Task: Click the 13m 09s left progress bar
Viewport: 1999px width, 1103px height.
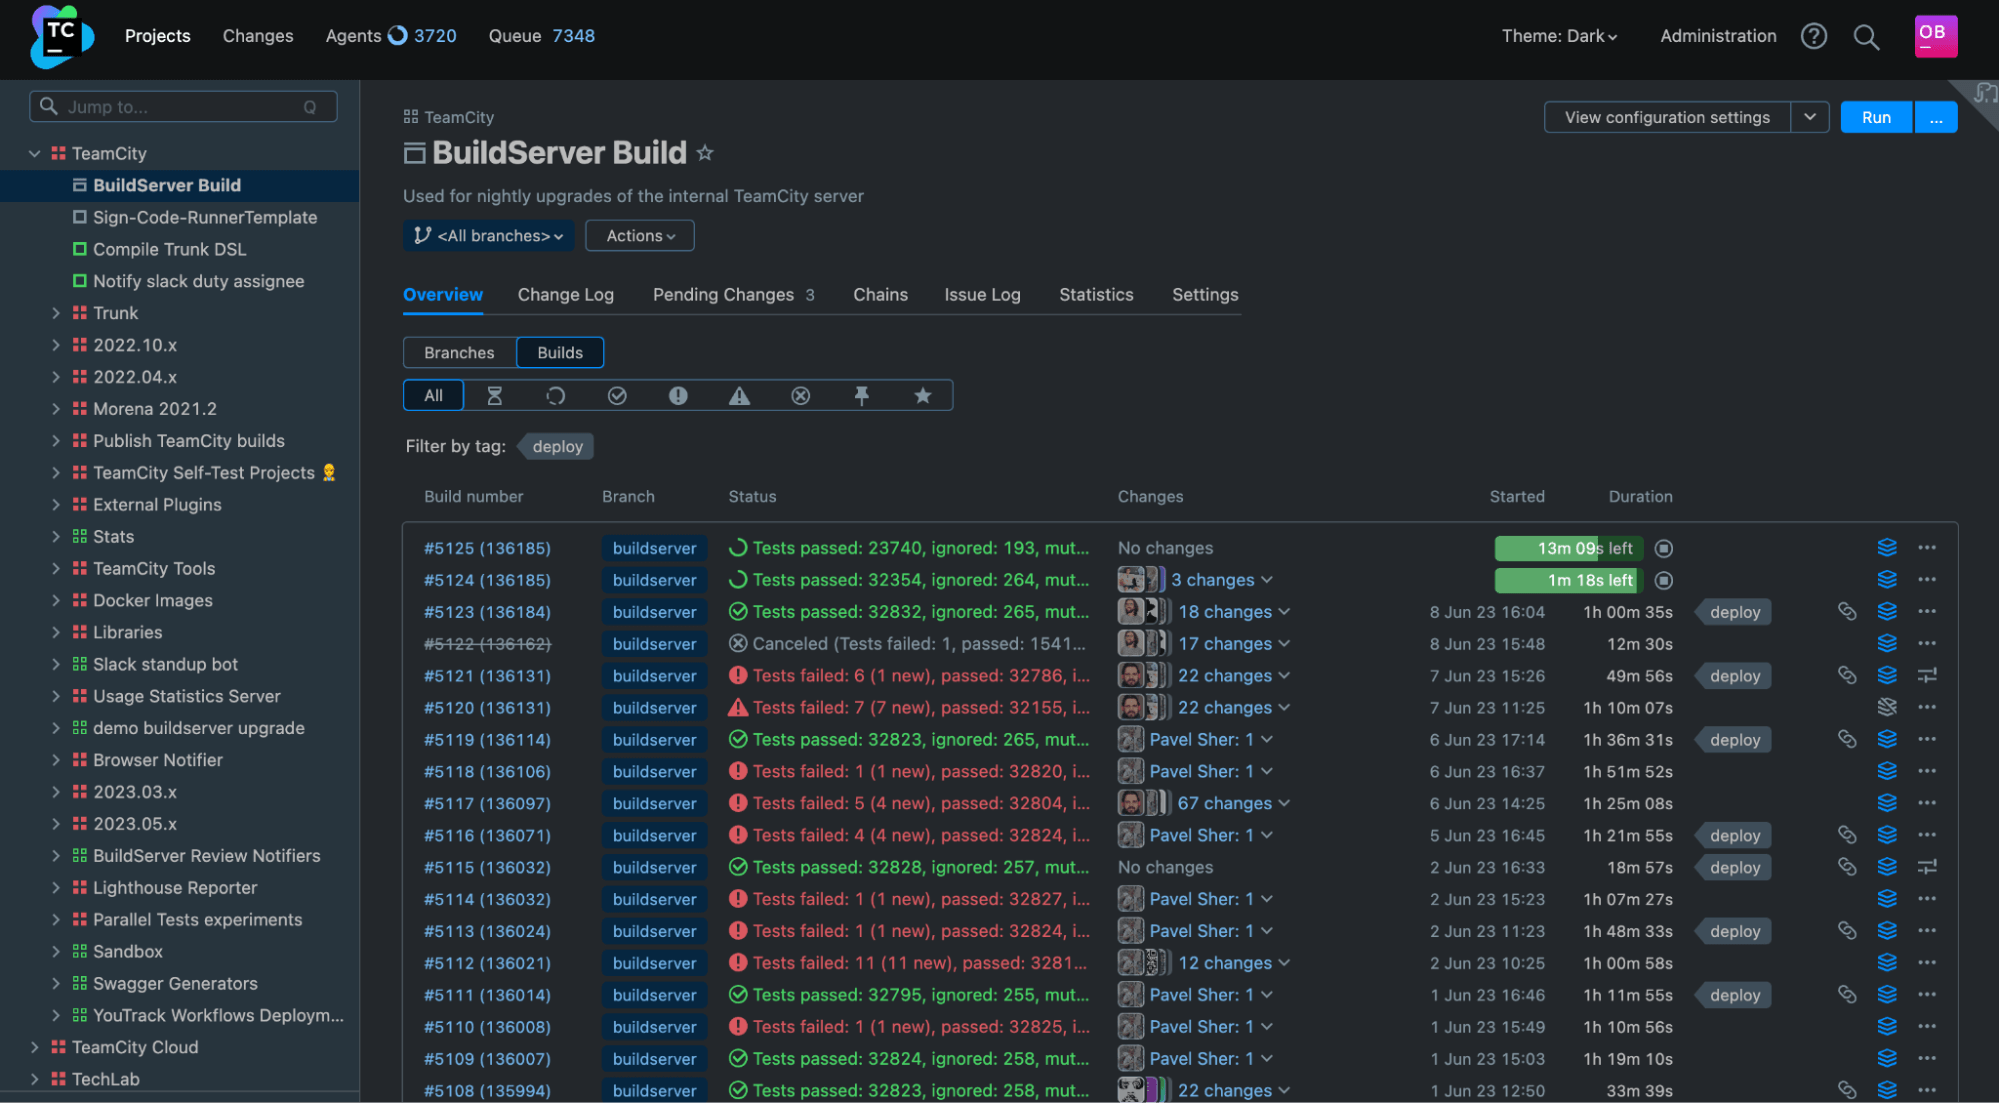Action: (1568, 548)
